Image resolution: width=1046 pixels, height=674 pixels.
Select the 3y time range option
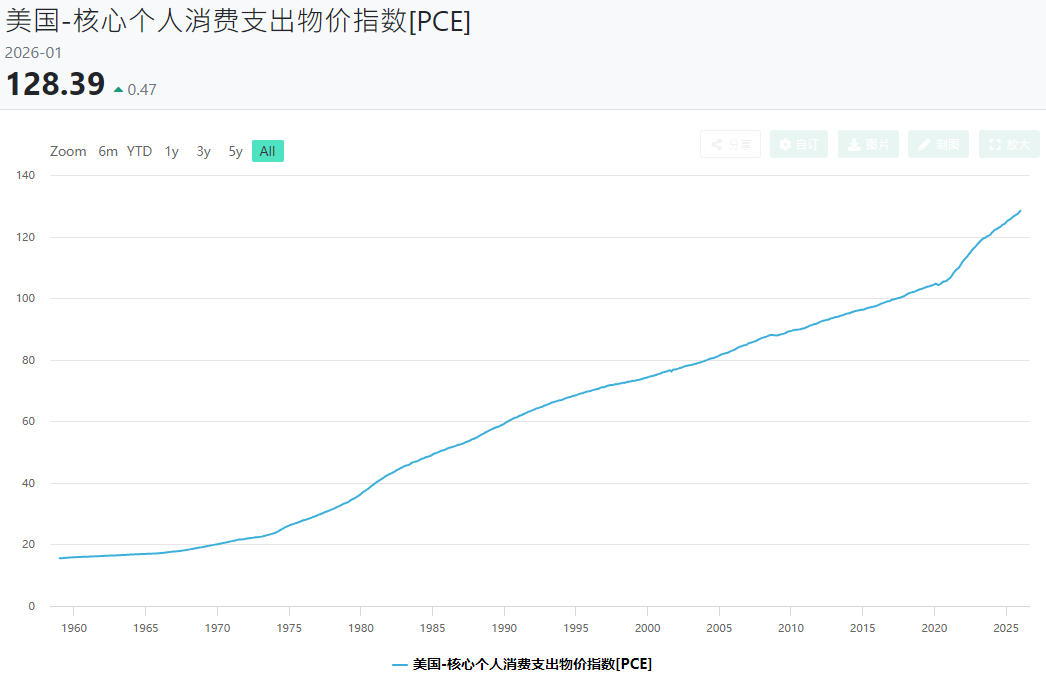(202, 151)
